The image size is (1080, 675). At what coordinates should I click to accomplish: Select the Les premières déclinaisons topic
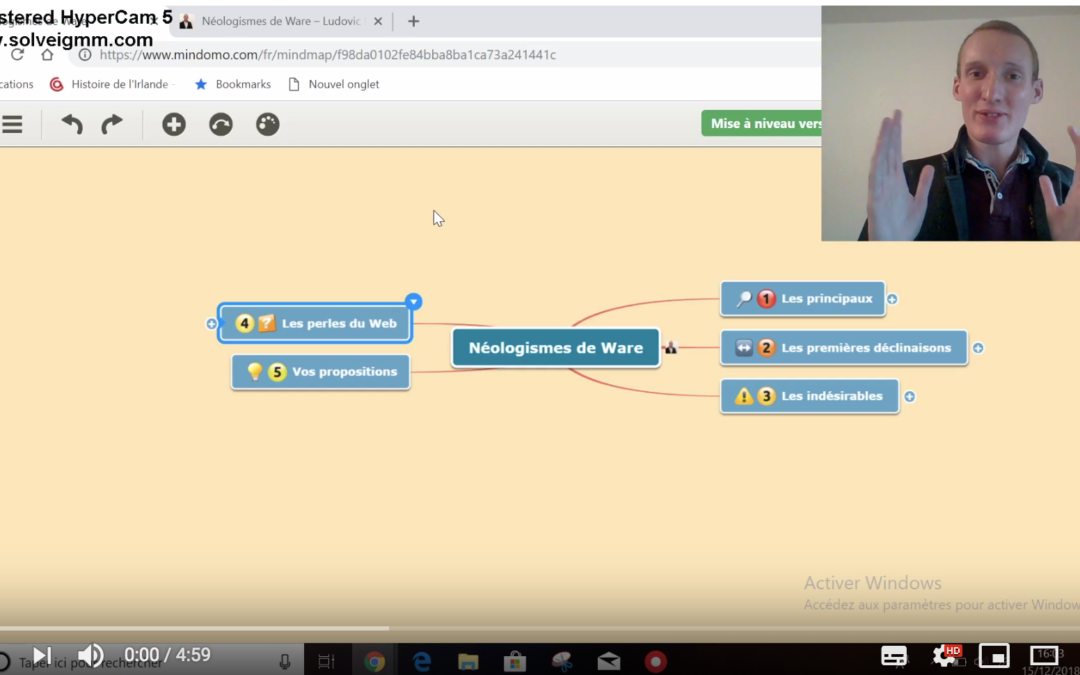(x=844, y=348)
